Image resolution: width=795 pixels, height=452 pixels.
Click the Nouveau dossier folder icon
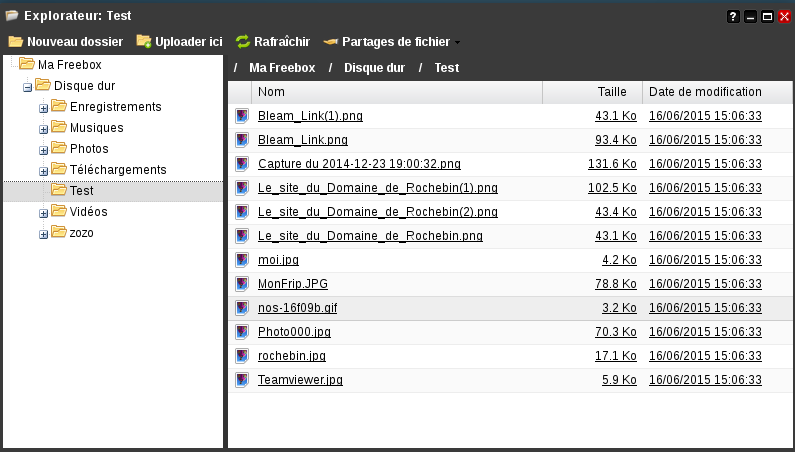point(15,42)
